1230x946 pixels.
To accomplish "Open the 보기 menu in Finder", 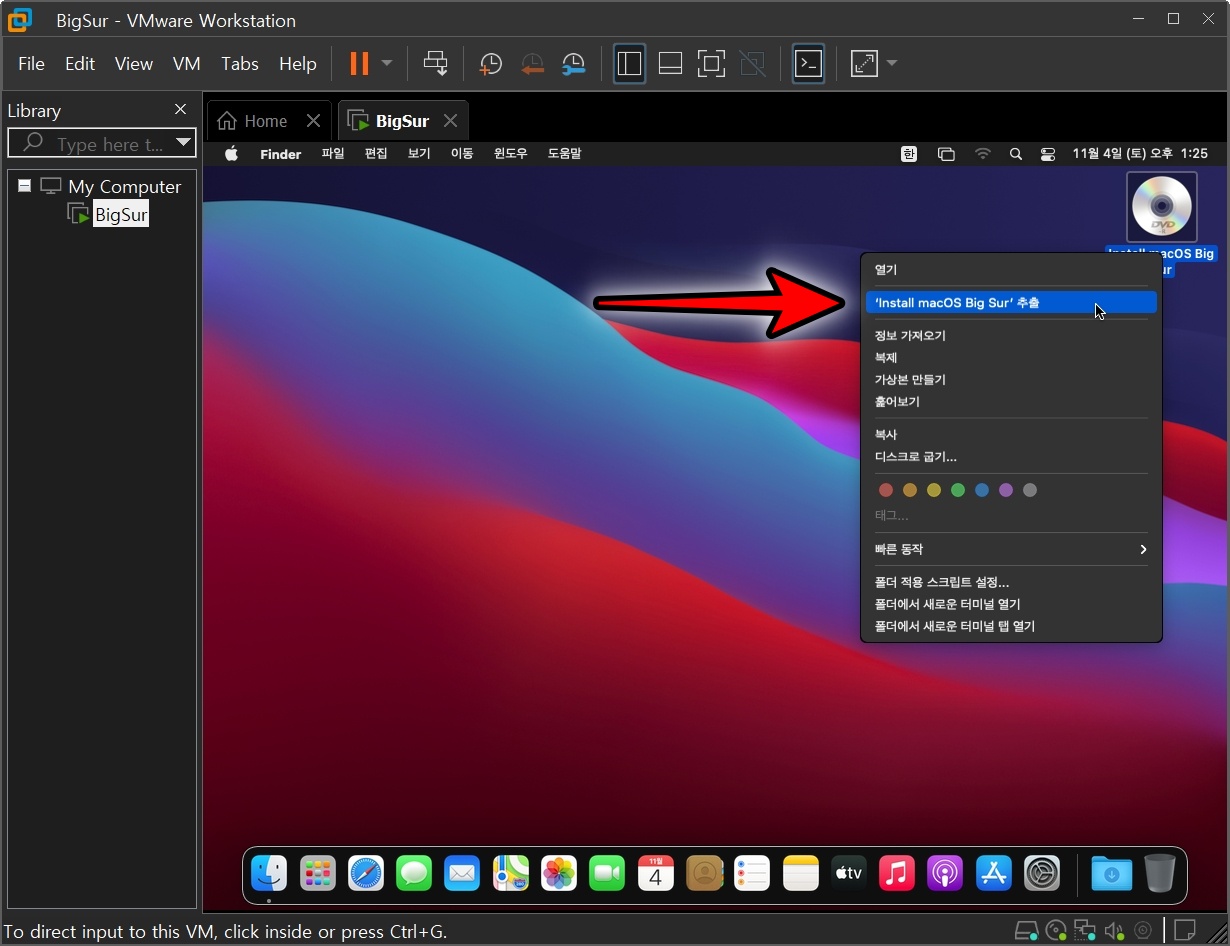I will click(x=419, y=154).
